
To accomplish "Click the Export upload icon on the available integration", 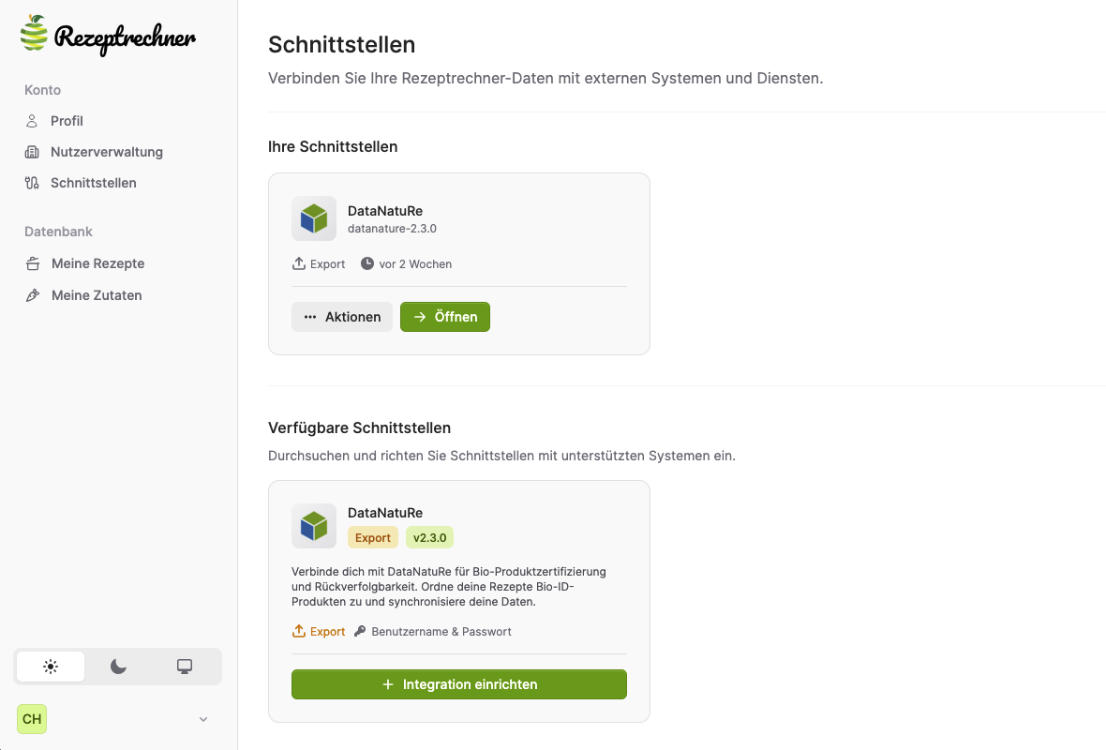I will [x=297, y=632].
